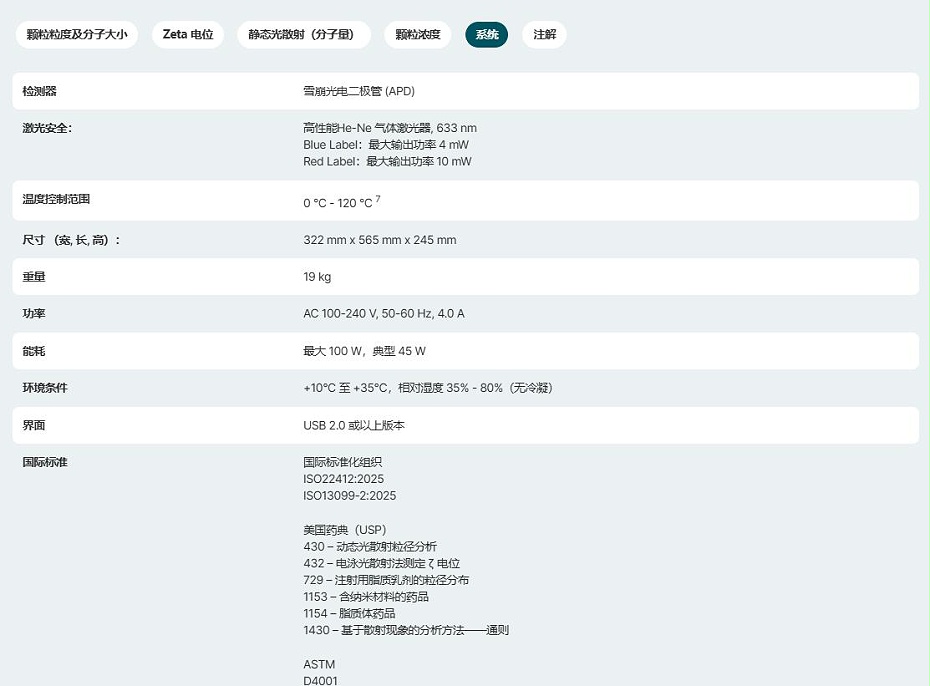The height and width of the screenshot is (686, 930).
Task: Switch to the Zeta 电位 tab
Action: [x=188, y=35]
